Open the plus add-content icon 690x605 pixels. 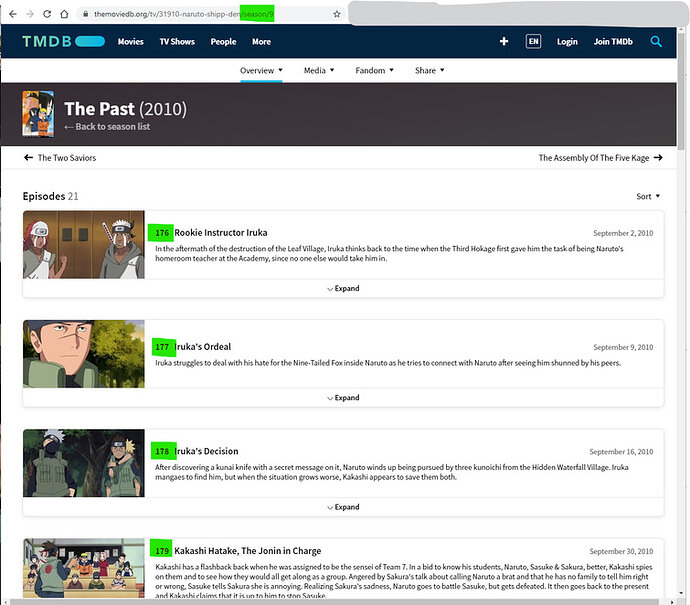pyautogui.click(x=504, y=41)
